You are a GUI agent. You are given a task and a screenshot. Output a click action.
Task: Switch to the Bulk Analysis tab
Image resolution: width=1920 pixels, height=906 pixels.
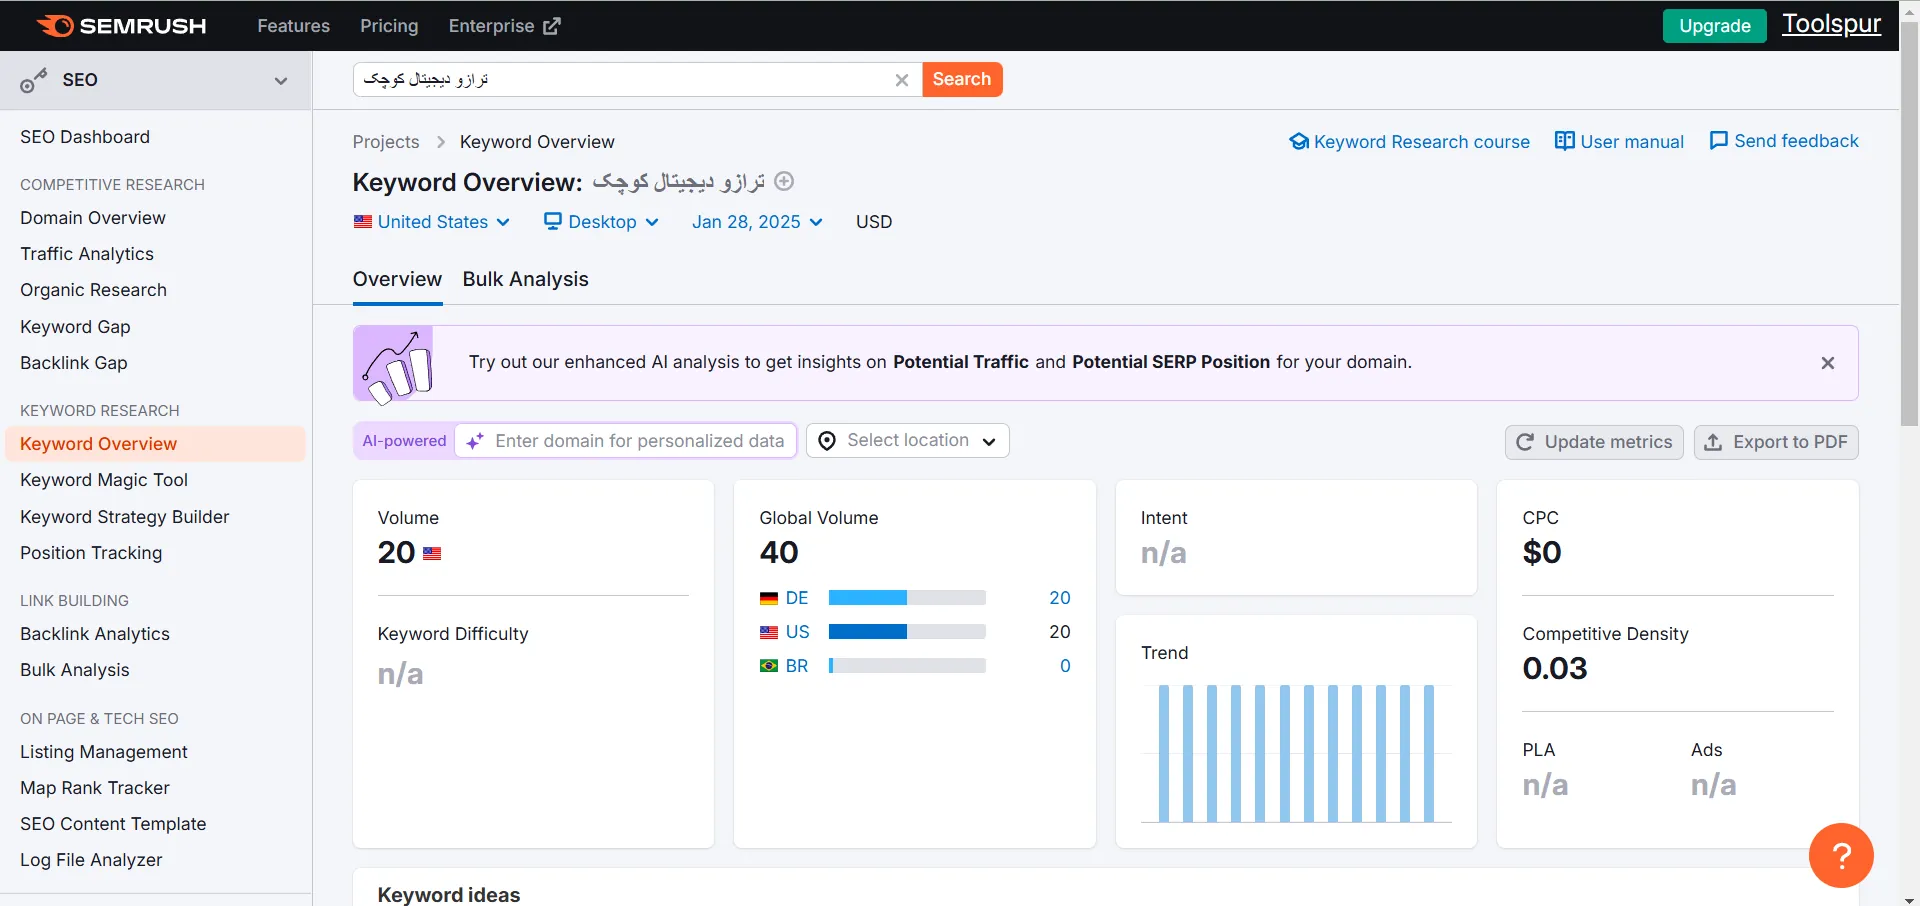[525, 280]
